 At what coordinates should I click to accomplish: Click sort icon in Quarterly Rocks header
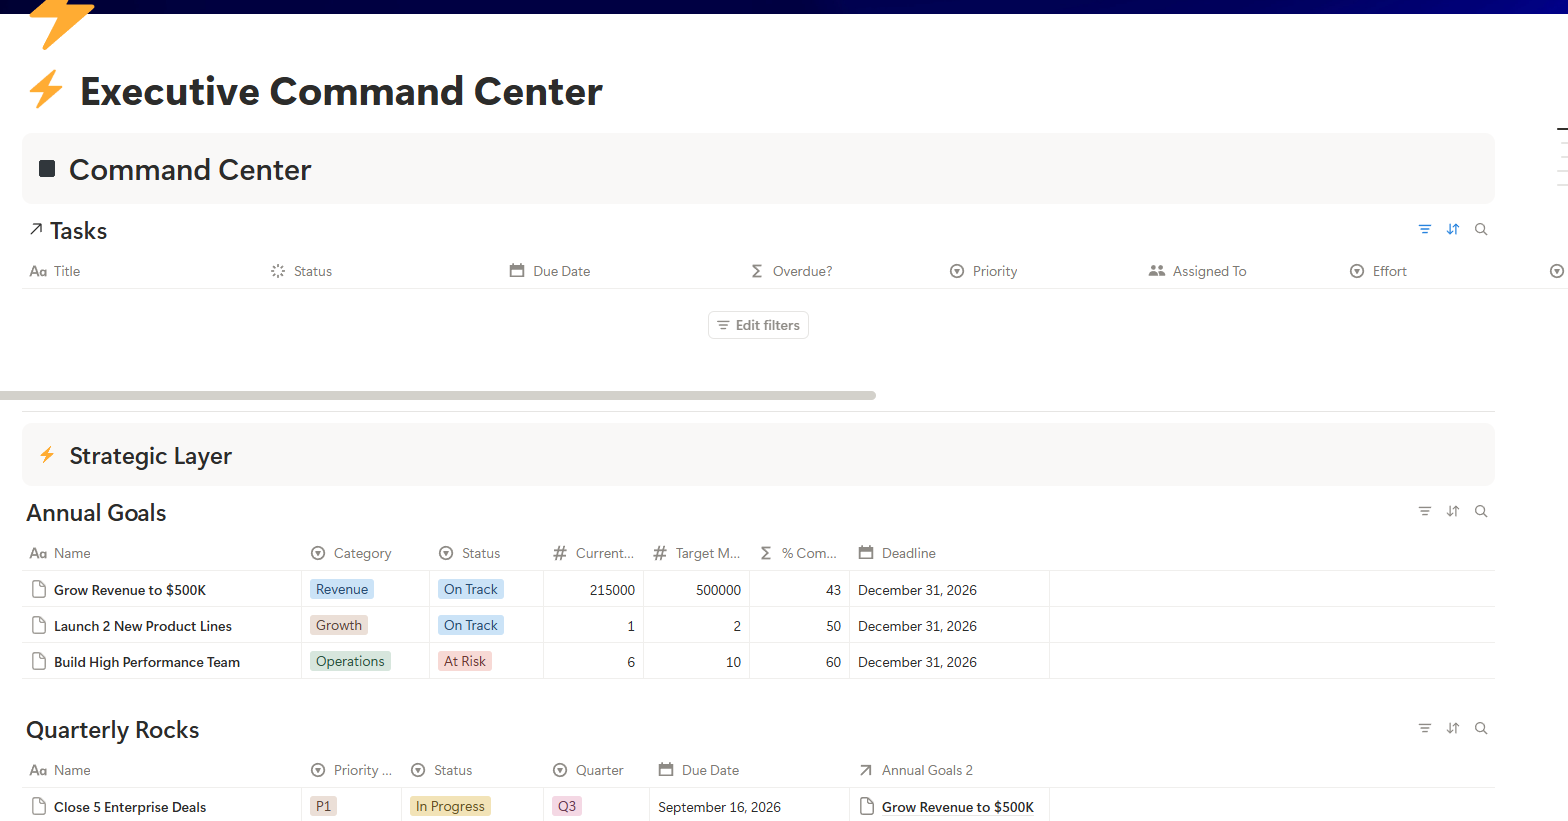[1453, 728]
